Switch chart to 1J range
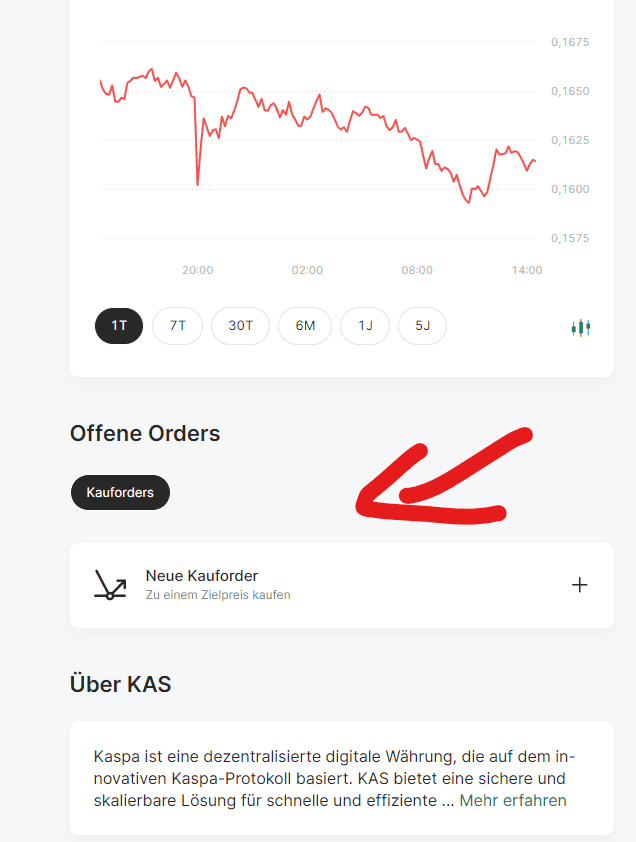This screenshot has width=636, height=842. (365, 325)
